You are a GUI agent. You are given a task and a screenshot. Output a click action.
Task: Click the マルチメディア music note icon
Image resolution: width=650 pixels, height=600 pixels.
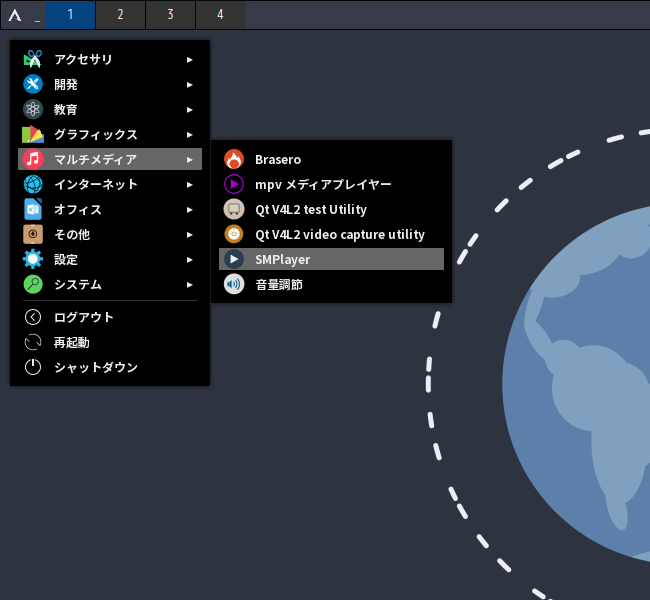pos(33,159)
